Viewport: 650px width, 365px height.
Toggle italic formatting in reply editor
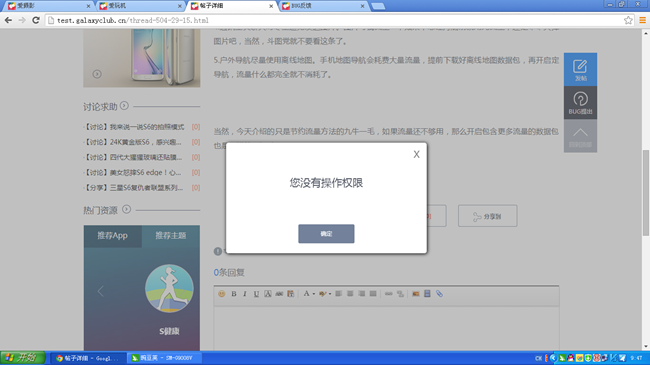click(245, 294)
